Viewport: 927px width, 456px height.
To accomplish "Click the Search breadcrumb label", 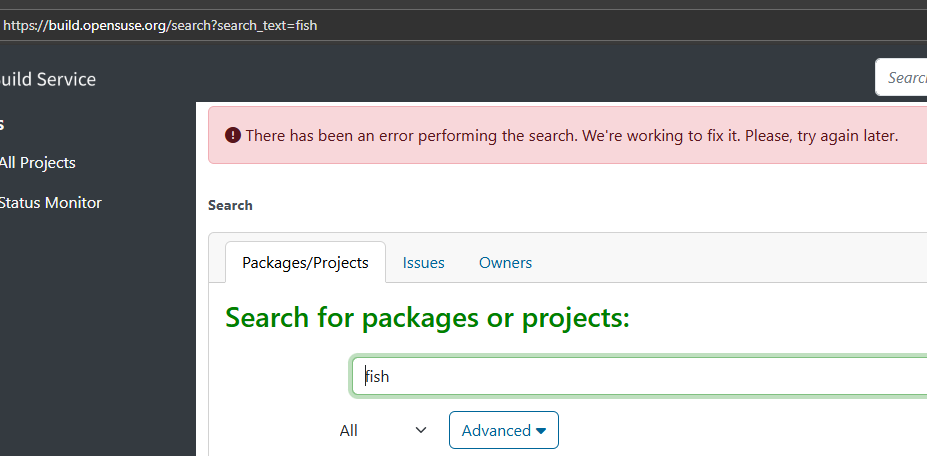I will click(230, 205).
